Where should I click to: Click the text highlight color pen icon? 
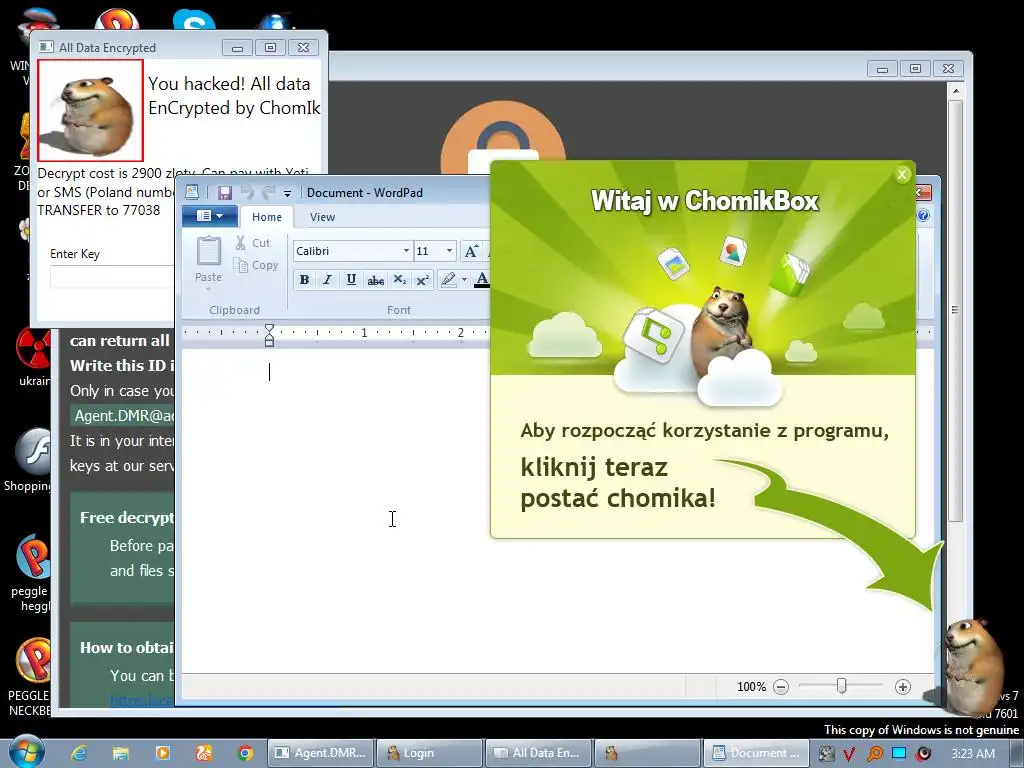(449, 280)
